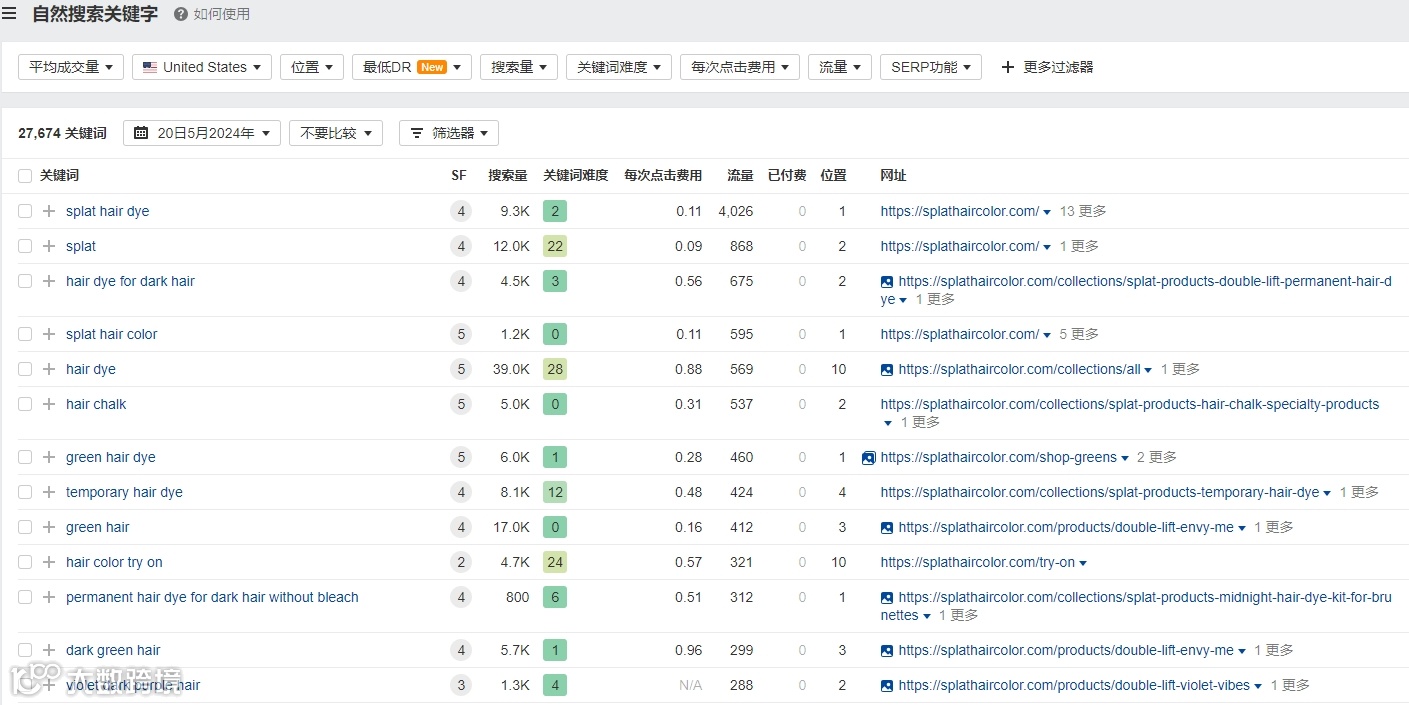The image size is (1409, 705).
Task: Click plus icon beside green hair dye
Action: 49,457
